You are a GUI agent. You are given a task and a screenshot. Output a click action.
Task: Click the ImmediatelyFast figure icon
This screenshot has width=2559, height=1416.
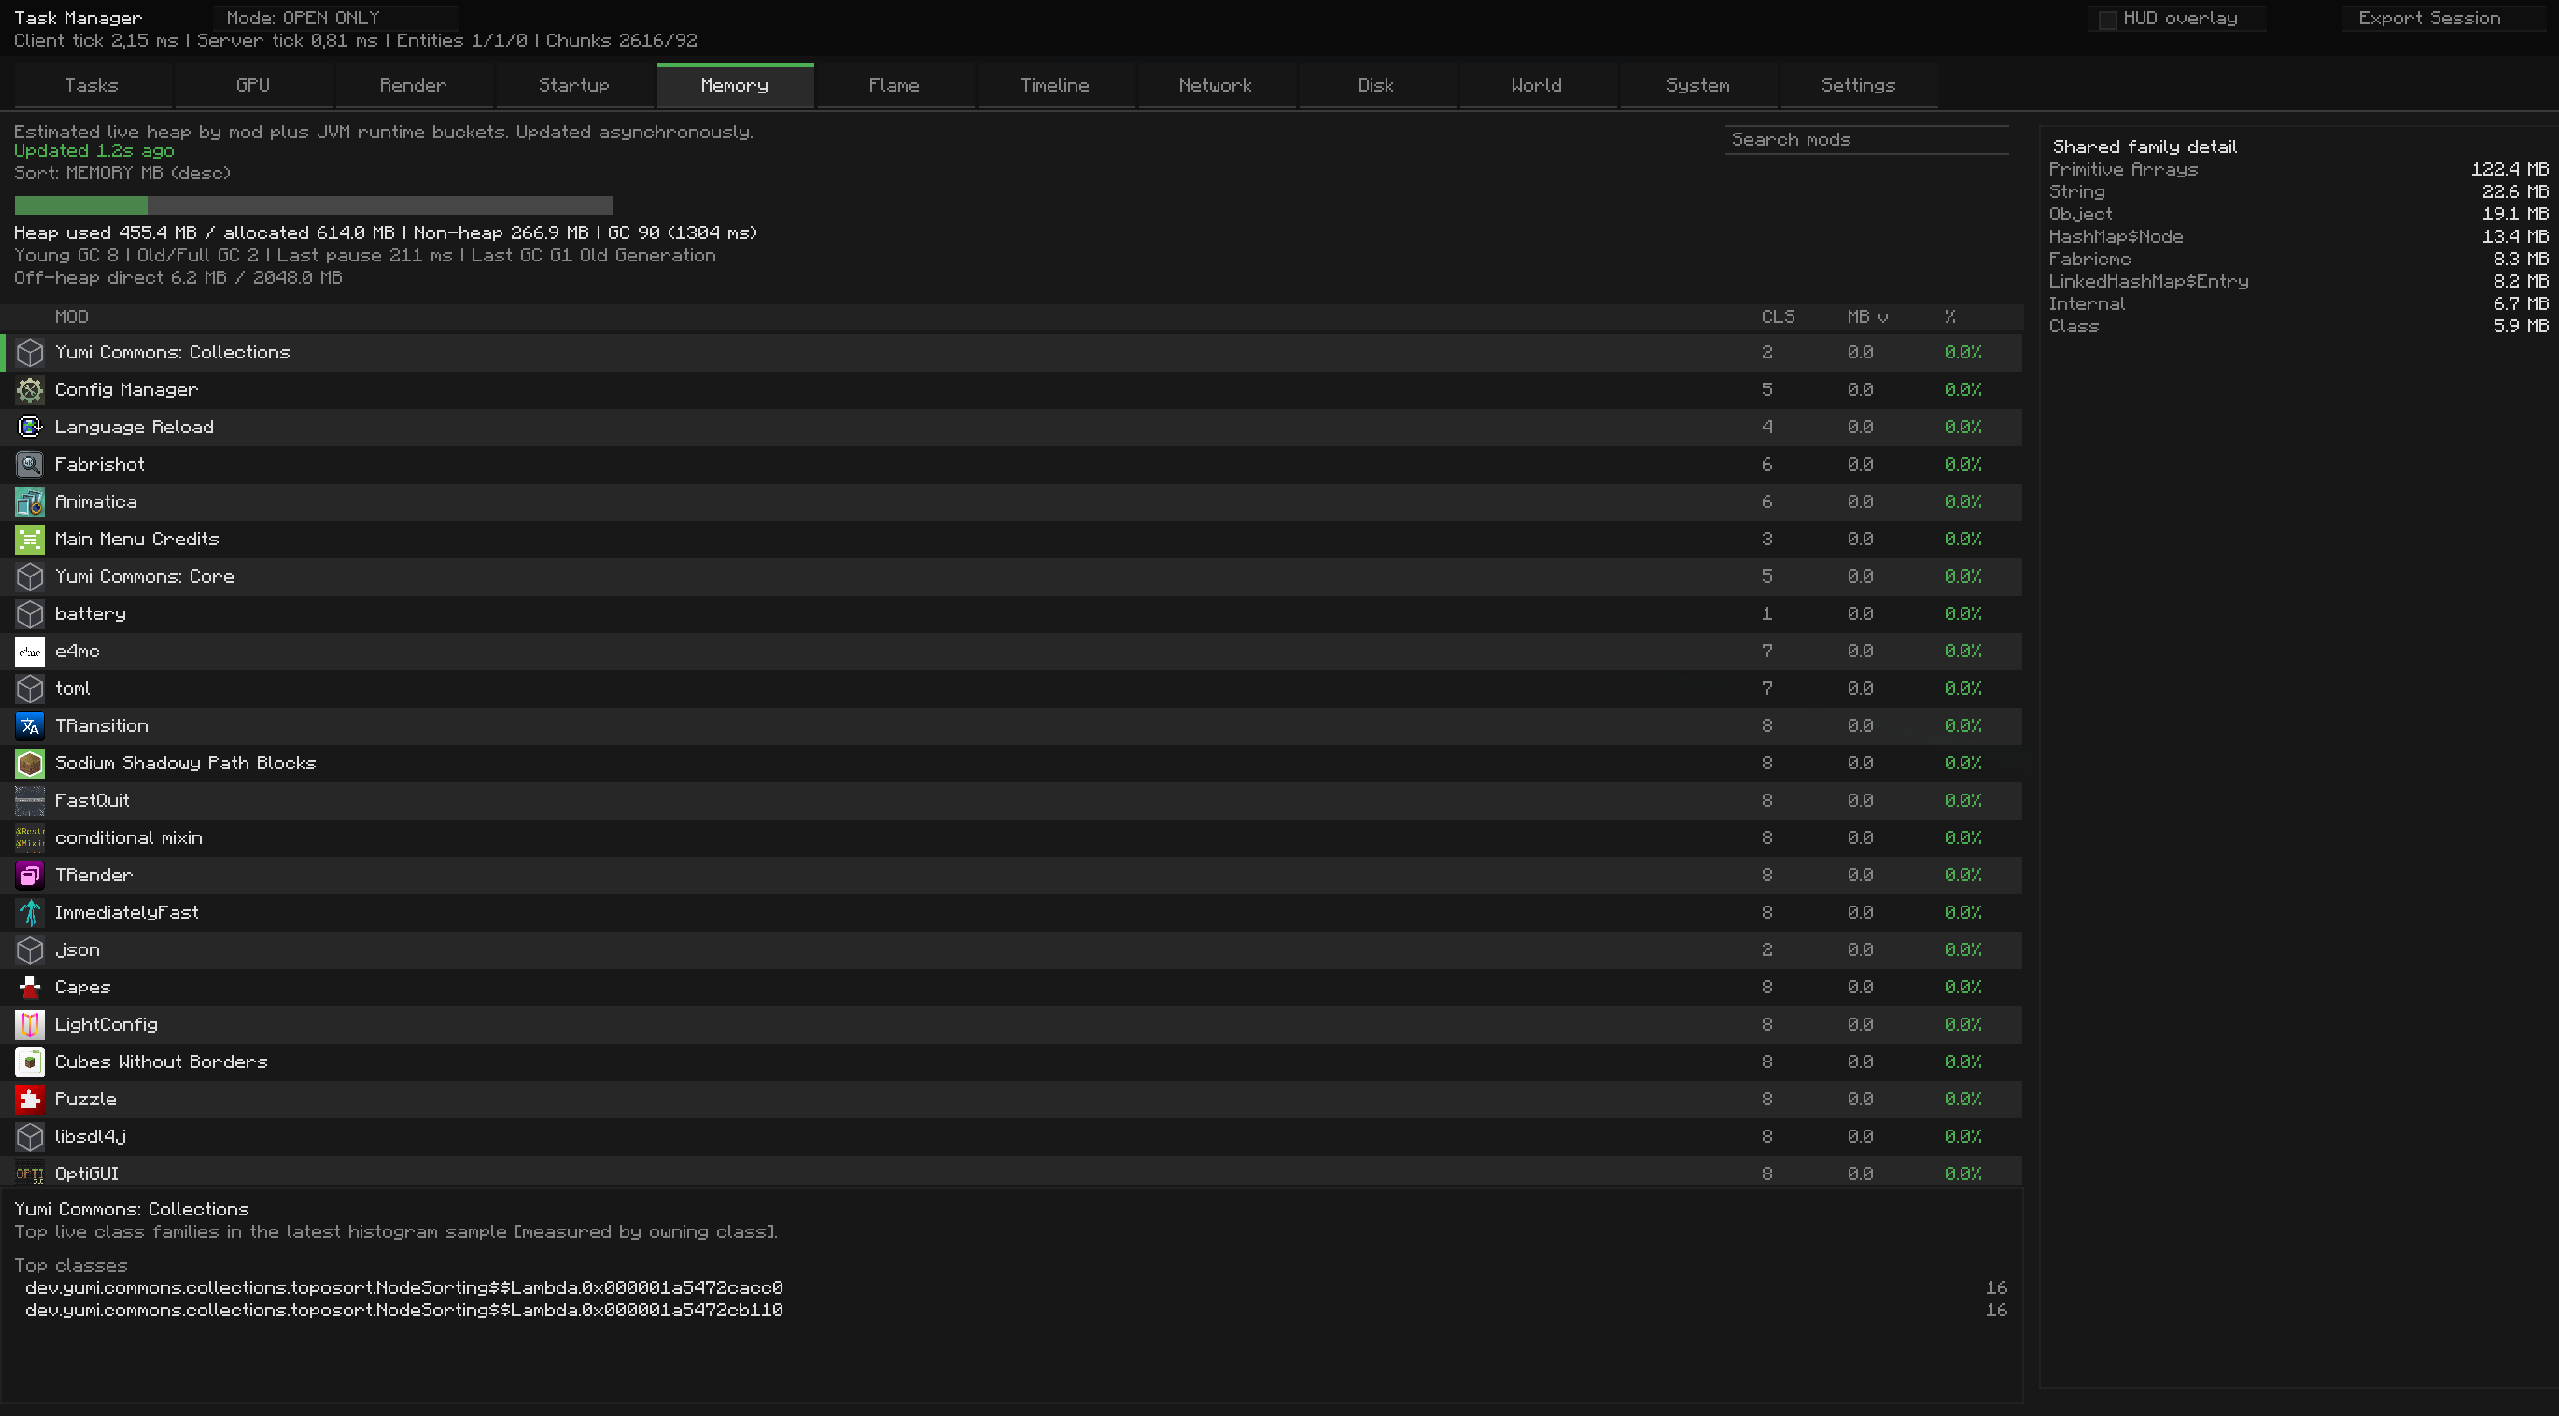tap(30, 912)
